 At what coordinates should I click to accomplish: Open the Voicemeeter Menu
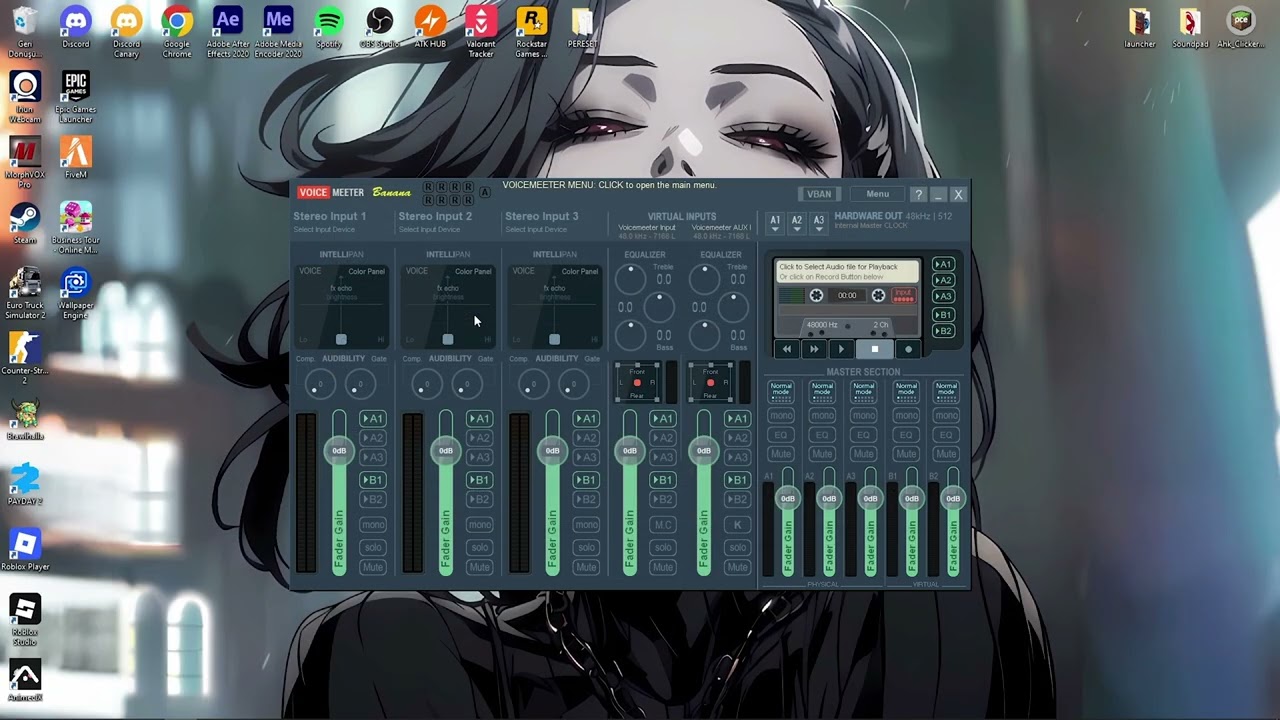click(x=877, y=194)
